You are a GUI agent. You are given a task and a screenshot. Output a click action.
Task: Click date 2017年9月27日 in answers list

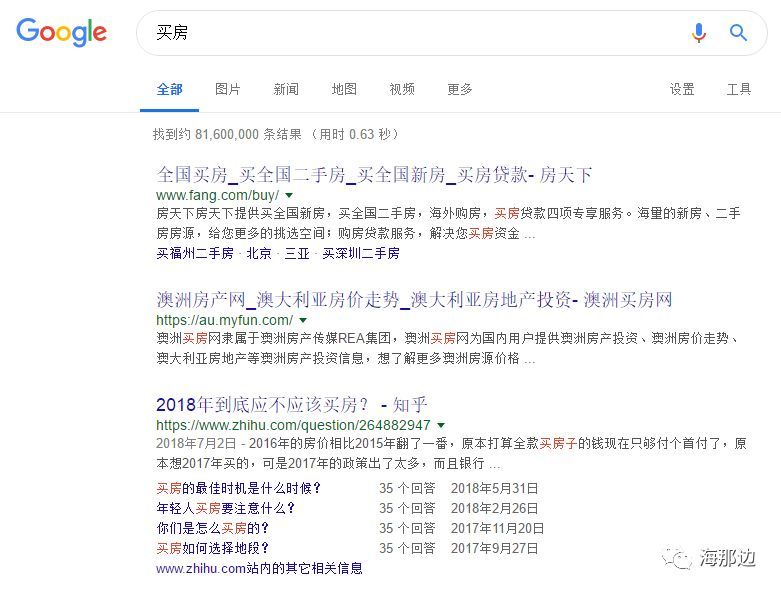[495, 548]
